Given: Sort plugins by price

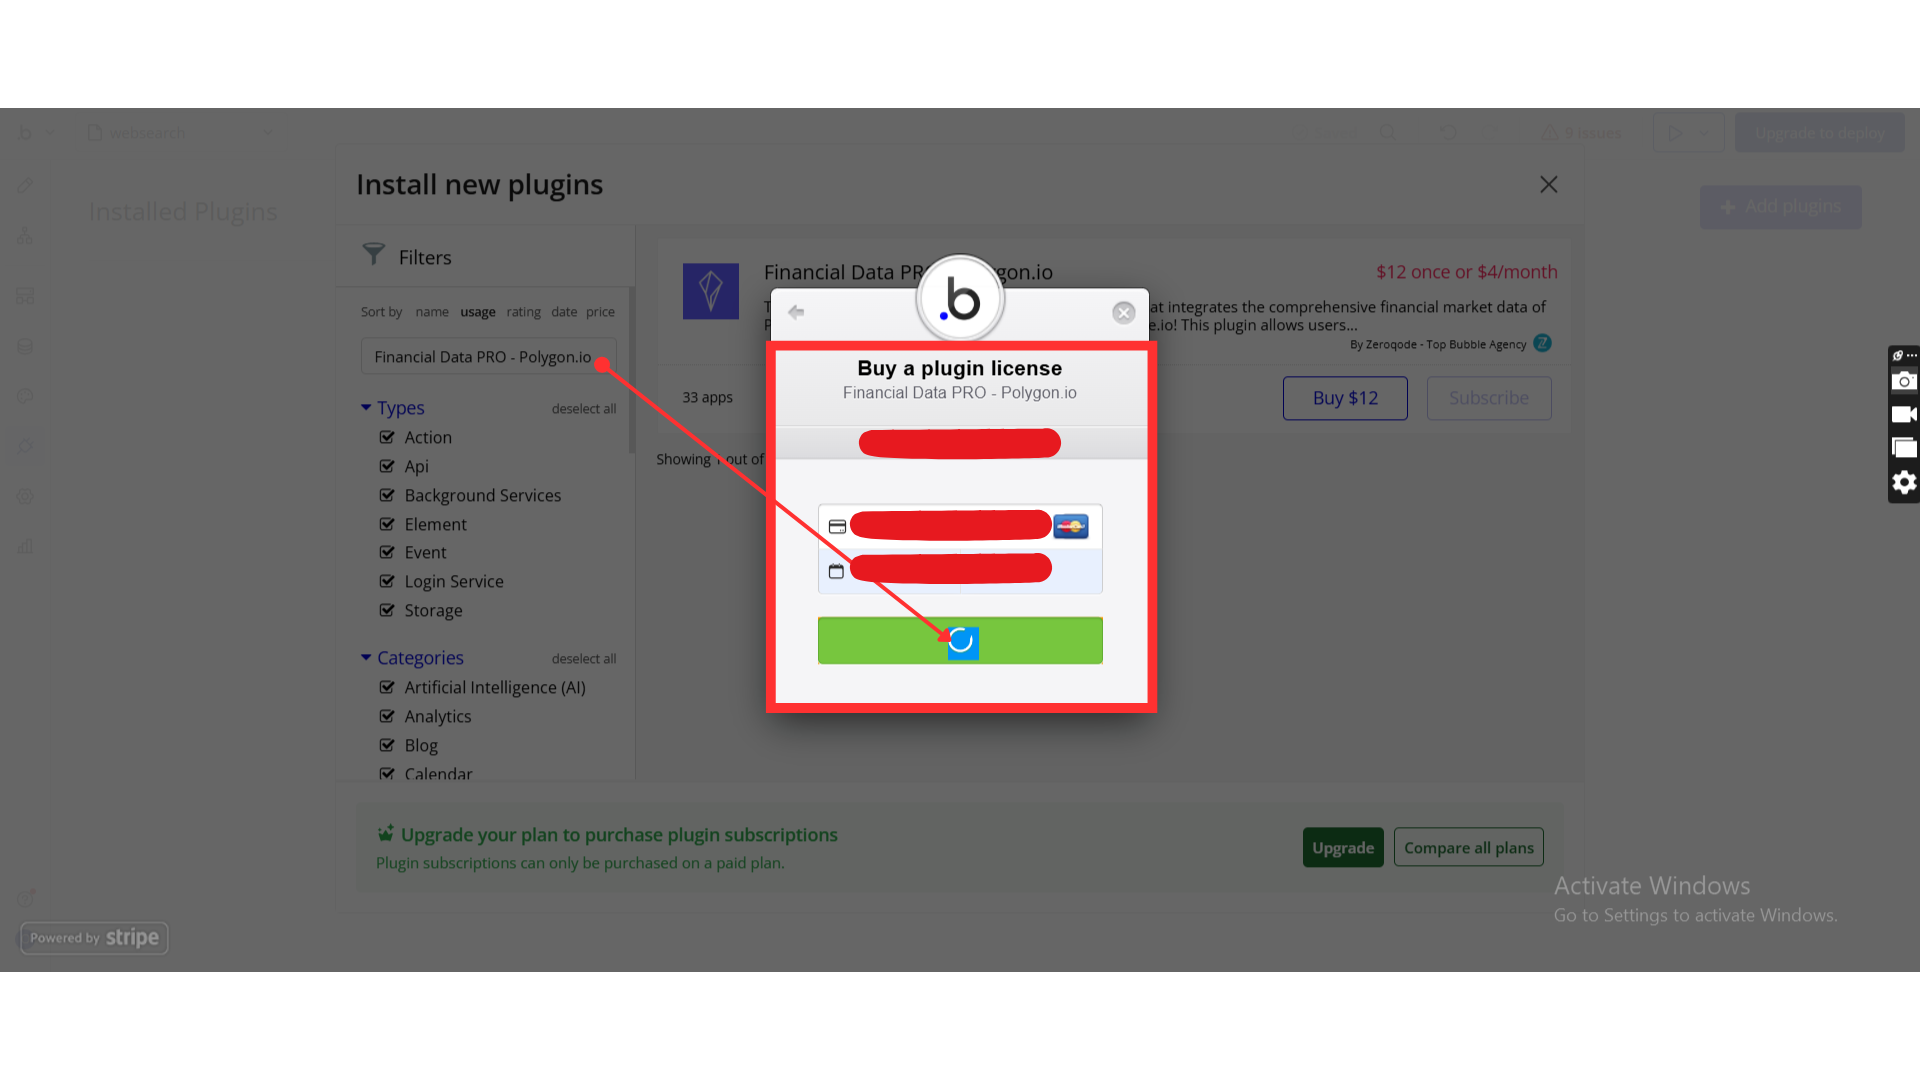Looking at the screenshot, I should point(600,312).
